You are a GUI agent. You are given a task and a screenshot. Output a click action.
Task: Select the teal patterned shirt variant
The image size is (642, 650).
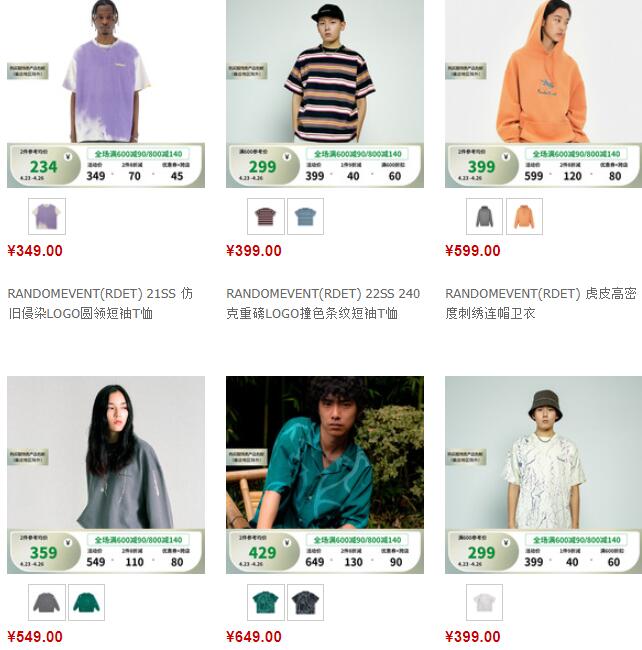266,602
